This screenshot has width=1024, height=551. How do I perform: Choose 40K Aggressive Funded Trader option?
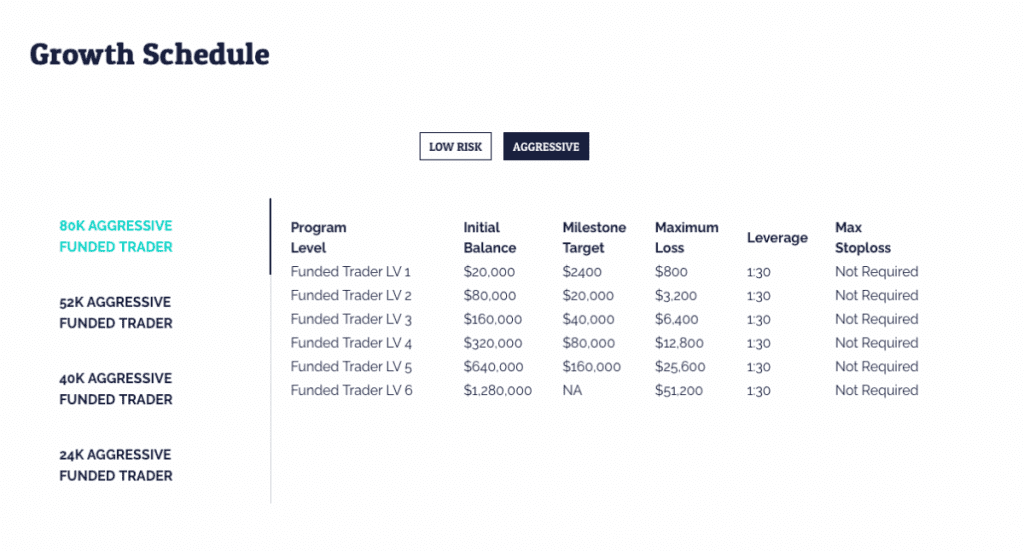click(x=116, y=389)
